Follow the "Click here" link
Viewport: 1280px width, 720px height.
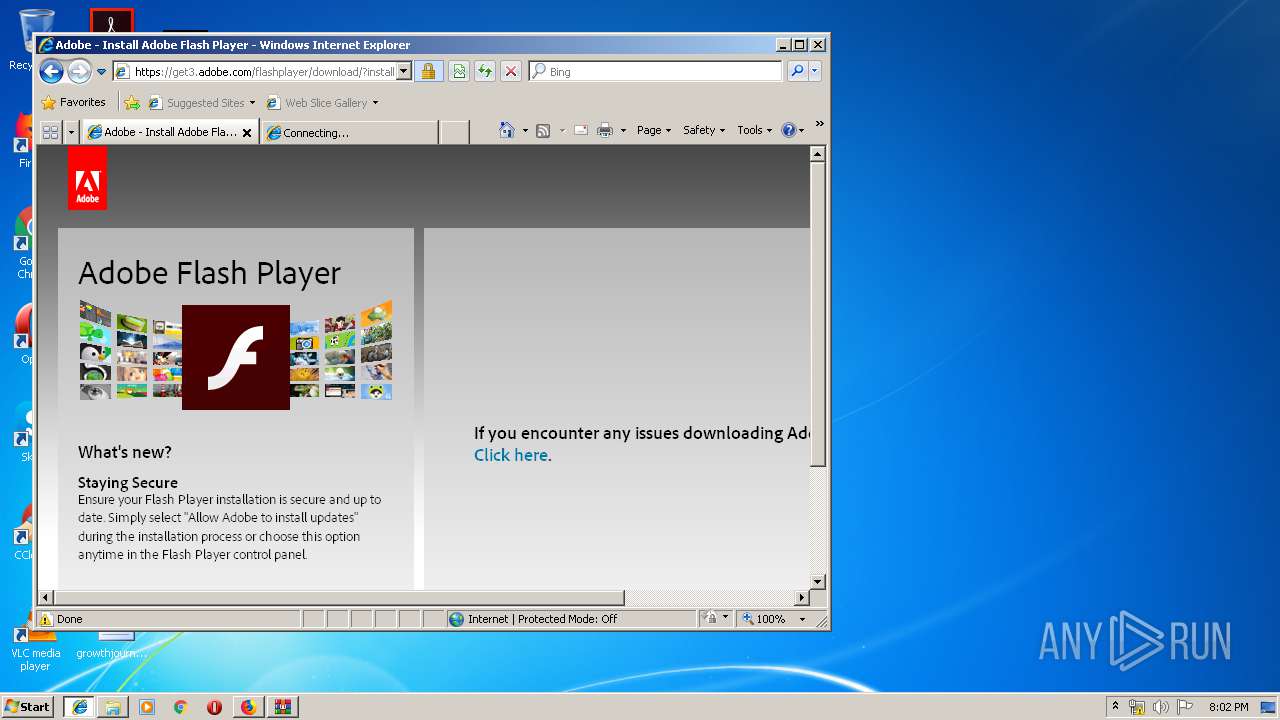511,455
